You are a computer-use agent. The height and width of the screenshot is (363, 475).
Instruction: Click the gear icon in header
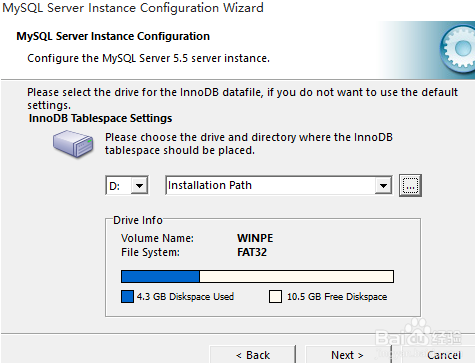[458, 49]
